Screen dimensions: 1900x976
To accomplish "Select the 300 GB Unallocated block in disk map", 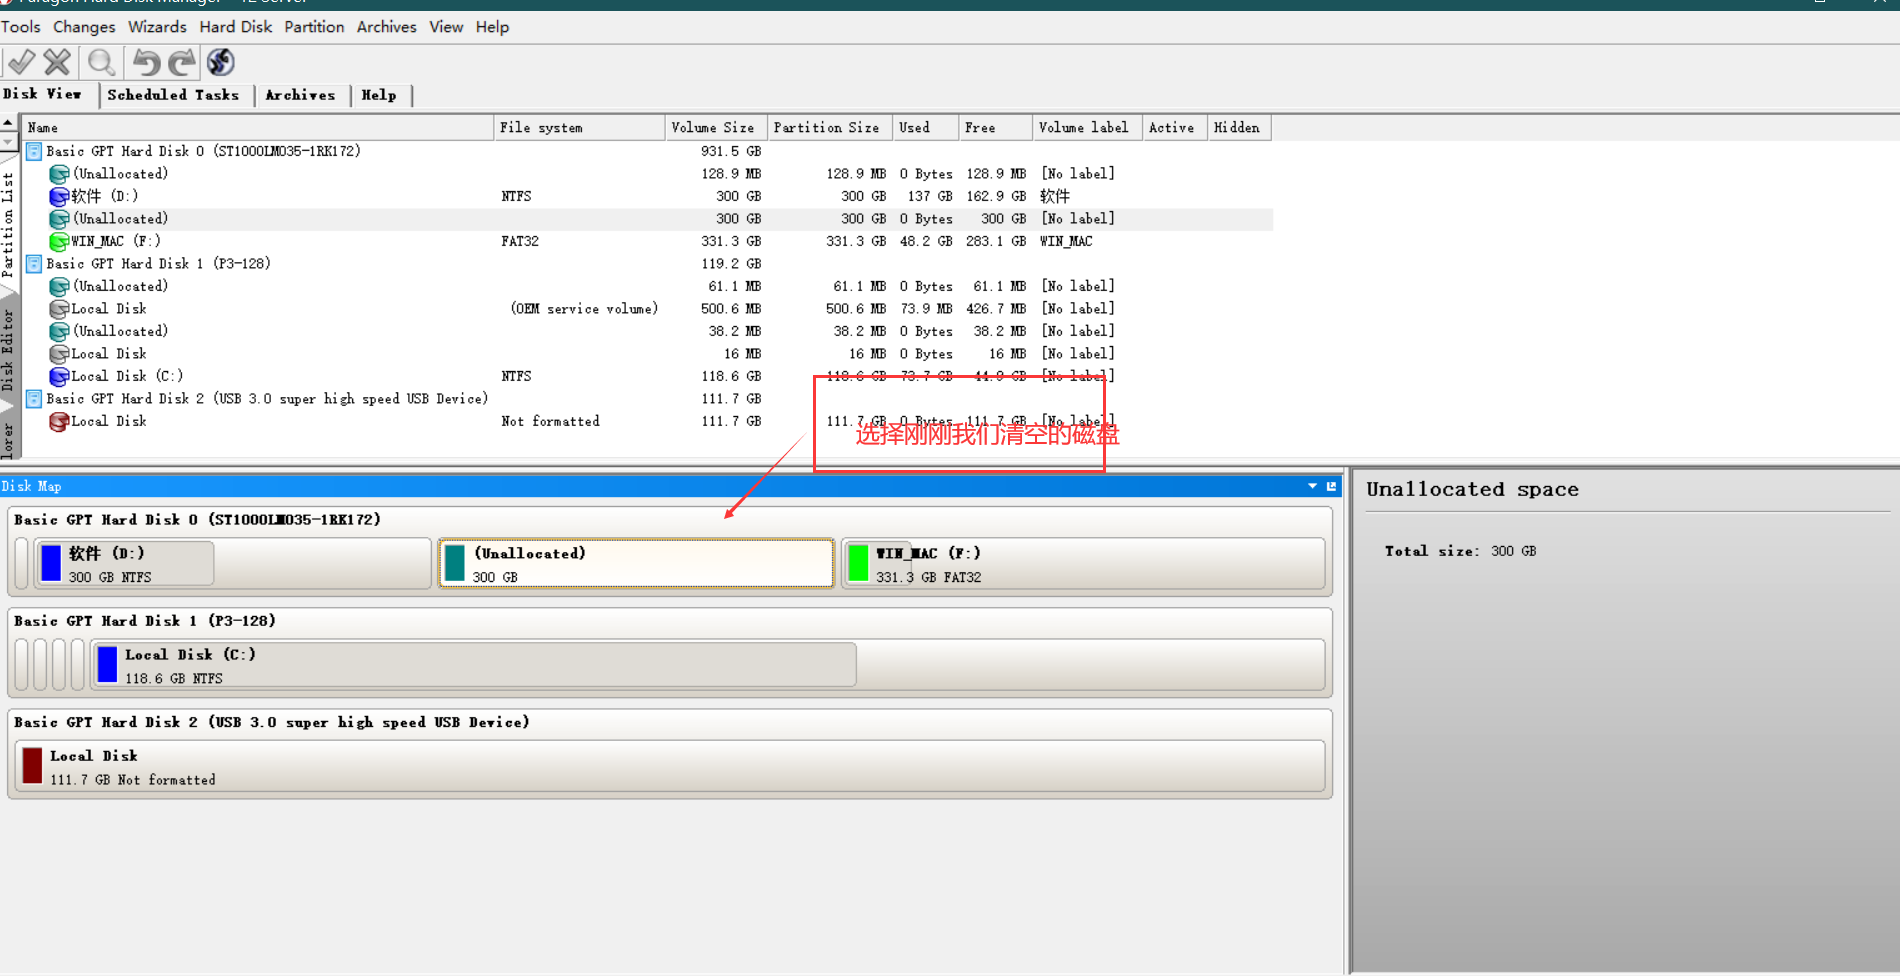I will (636, 563).
